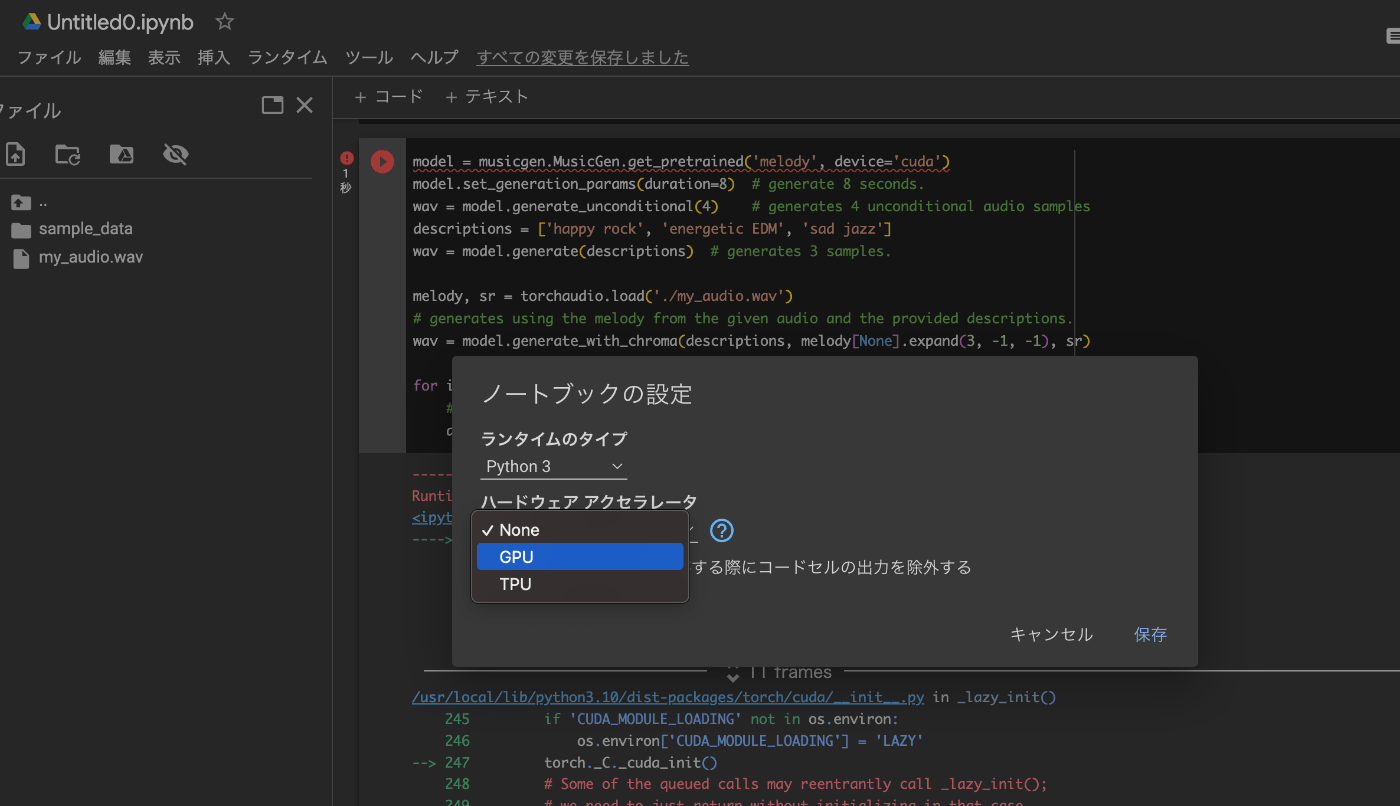Screen dimensions: 1400x806
Task: Click the Google Drive logo icon
Action: 32,22
